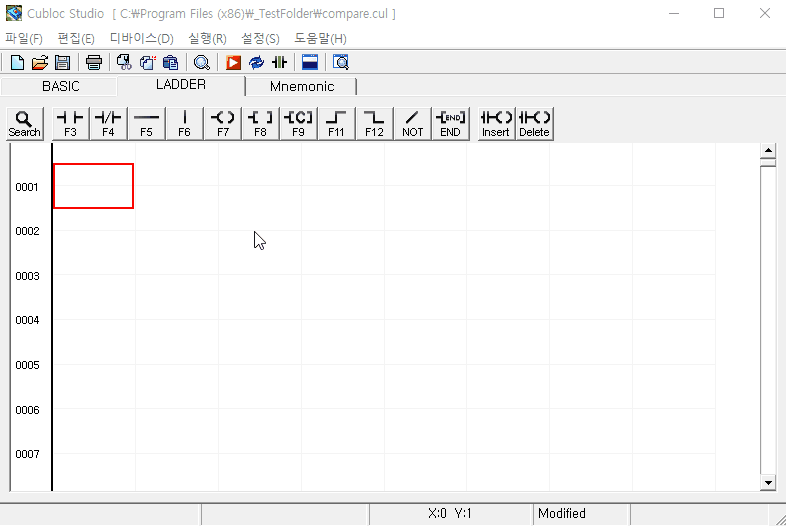
Task: Open a file with the folder icon
Action: pos(40,63)
